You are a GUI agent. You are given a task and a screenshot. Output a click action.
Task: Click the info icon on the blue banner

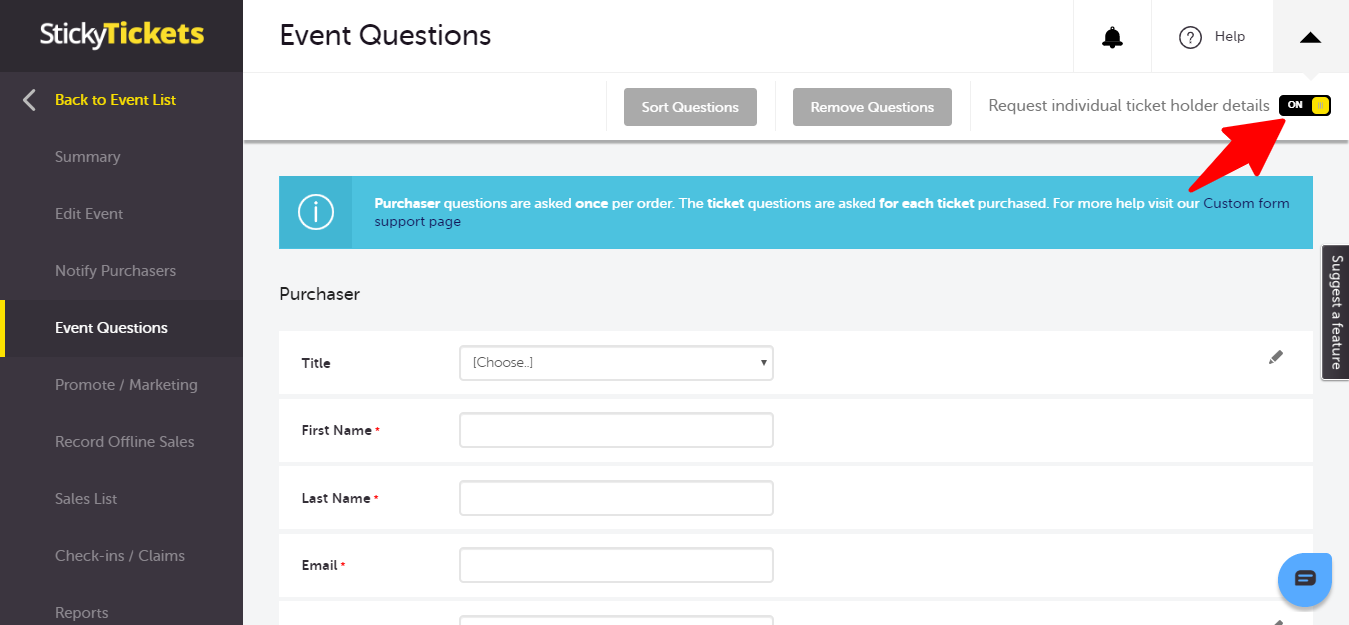click(x=315, y=212)
